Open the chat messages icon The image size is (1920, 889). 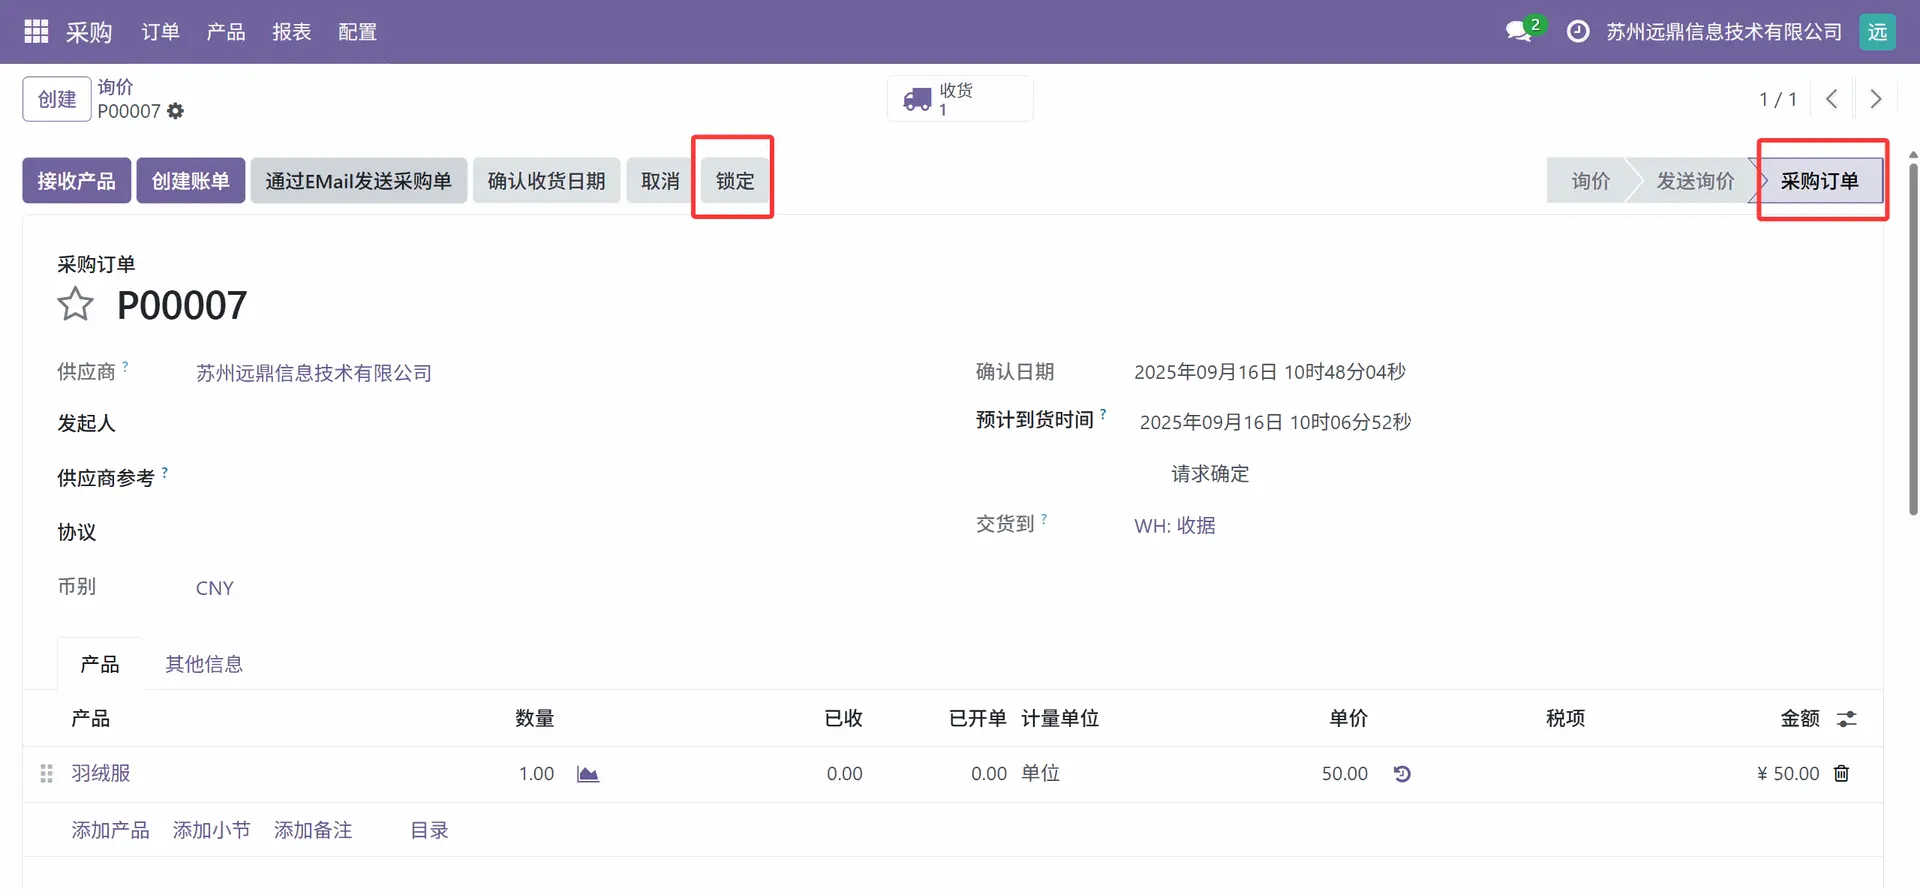[x=1520, y=32]
